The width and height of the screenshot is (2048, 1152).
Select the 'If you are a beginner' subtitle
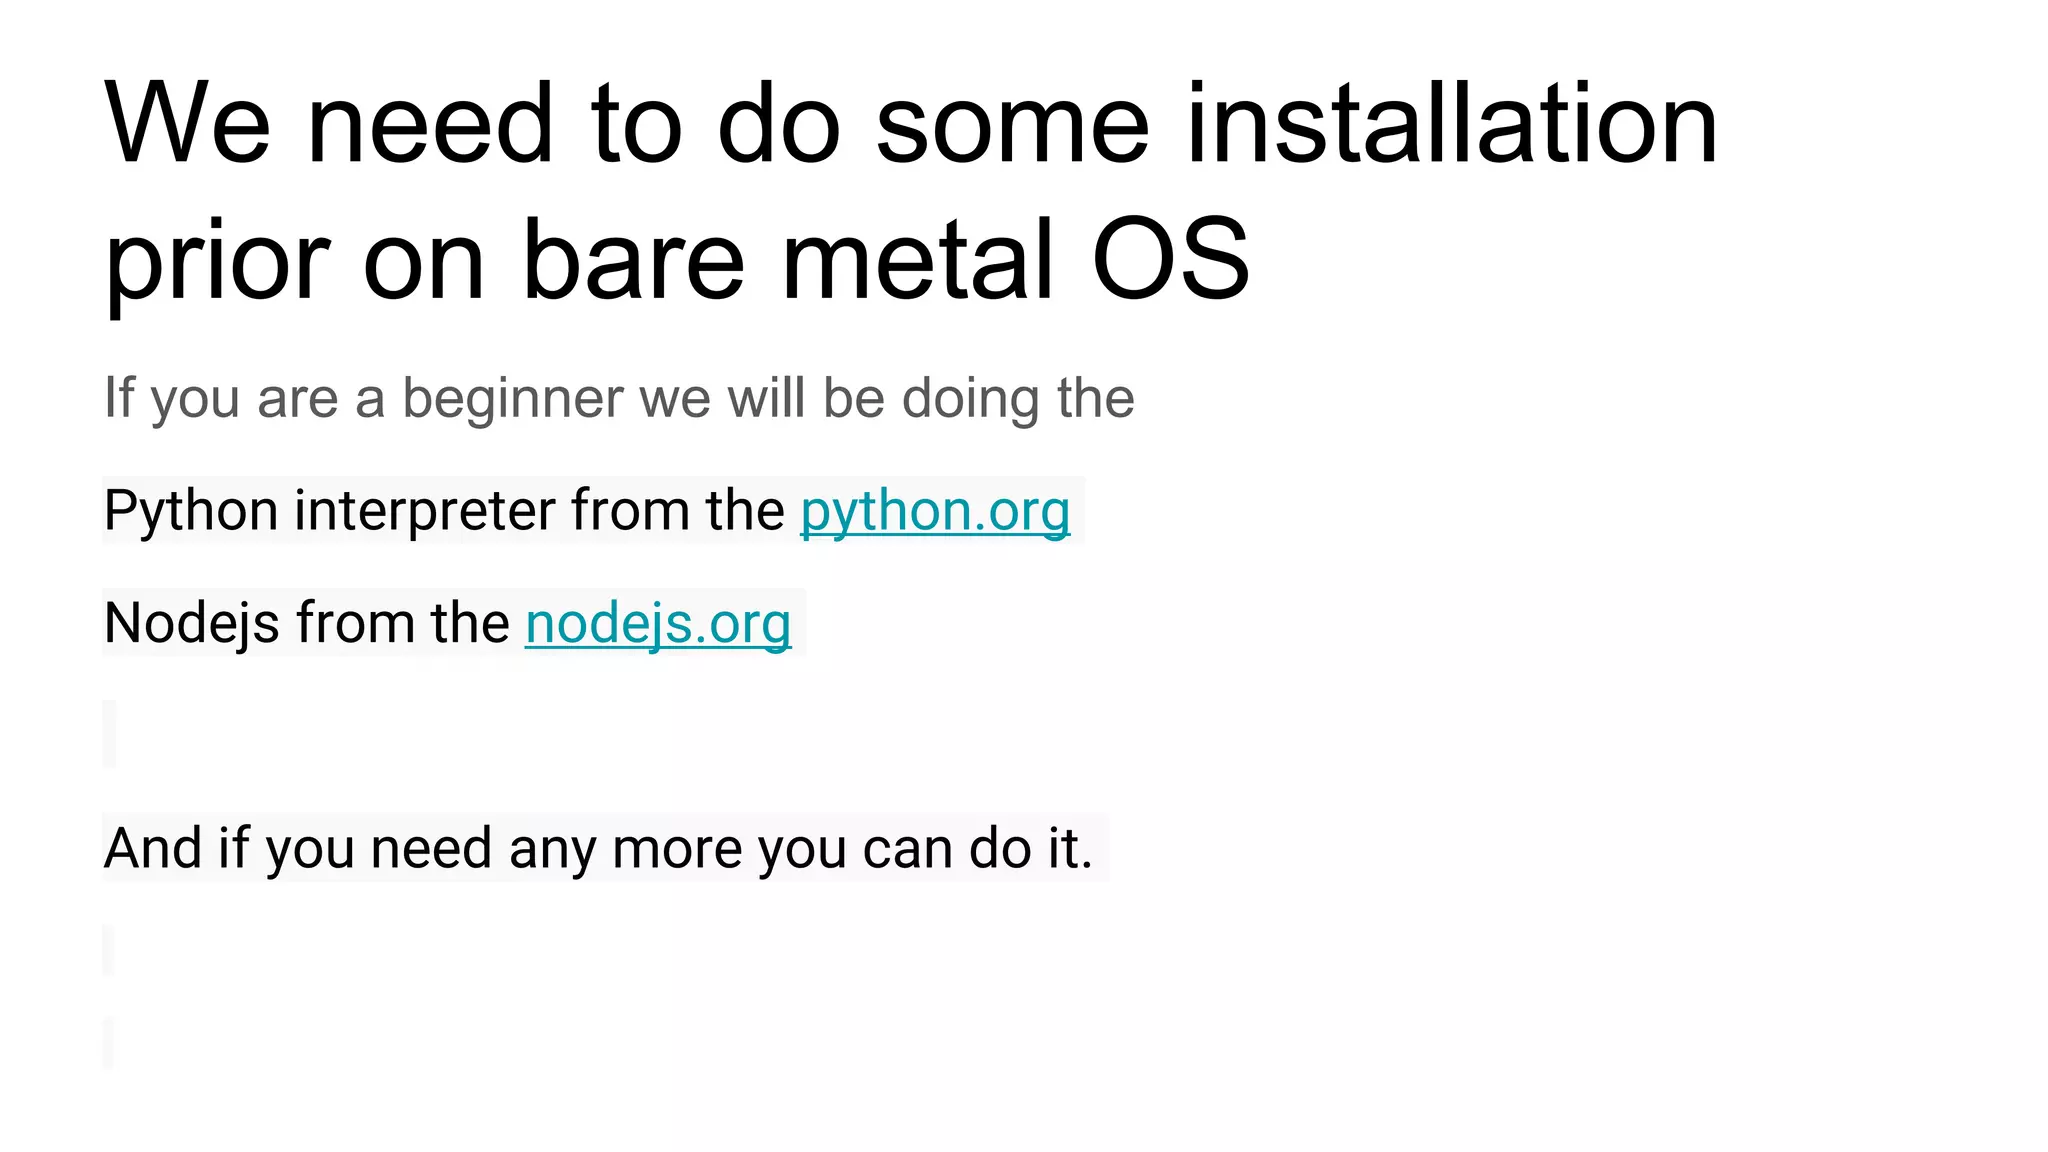pyautogui.click(x=619, y=398)
